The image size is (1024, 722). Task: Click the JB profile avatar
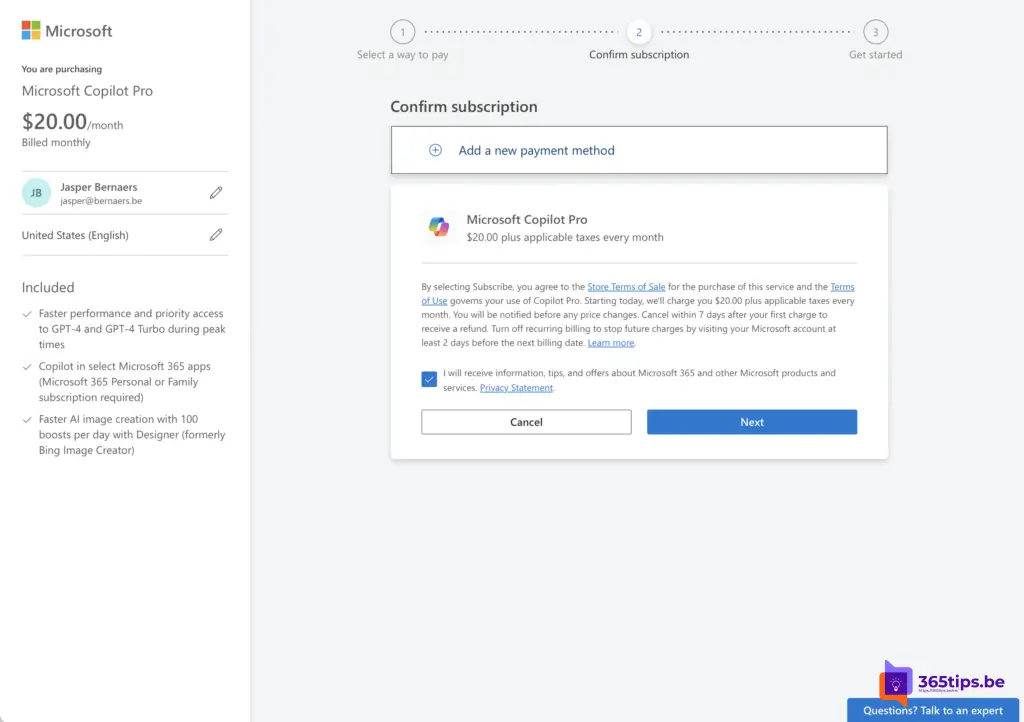pyautogui.click(x=36, y=193)
